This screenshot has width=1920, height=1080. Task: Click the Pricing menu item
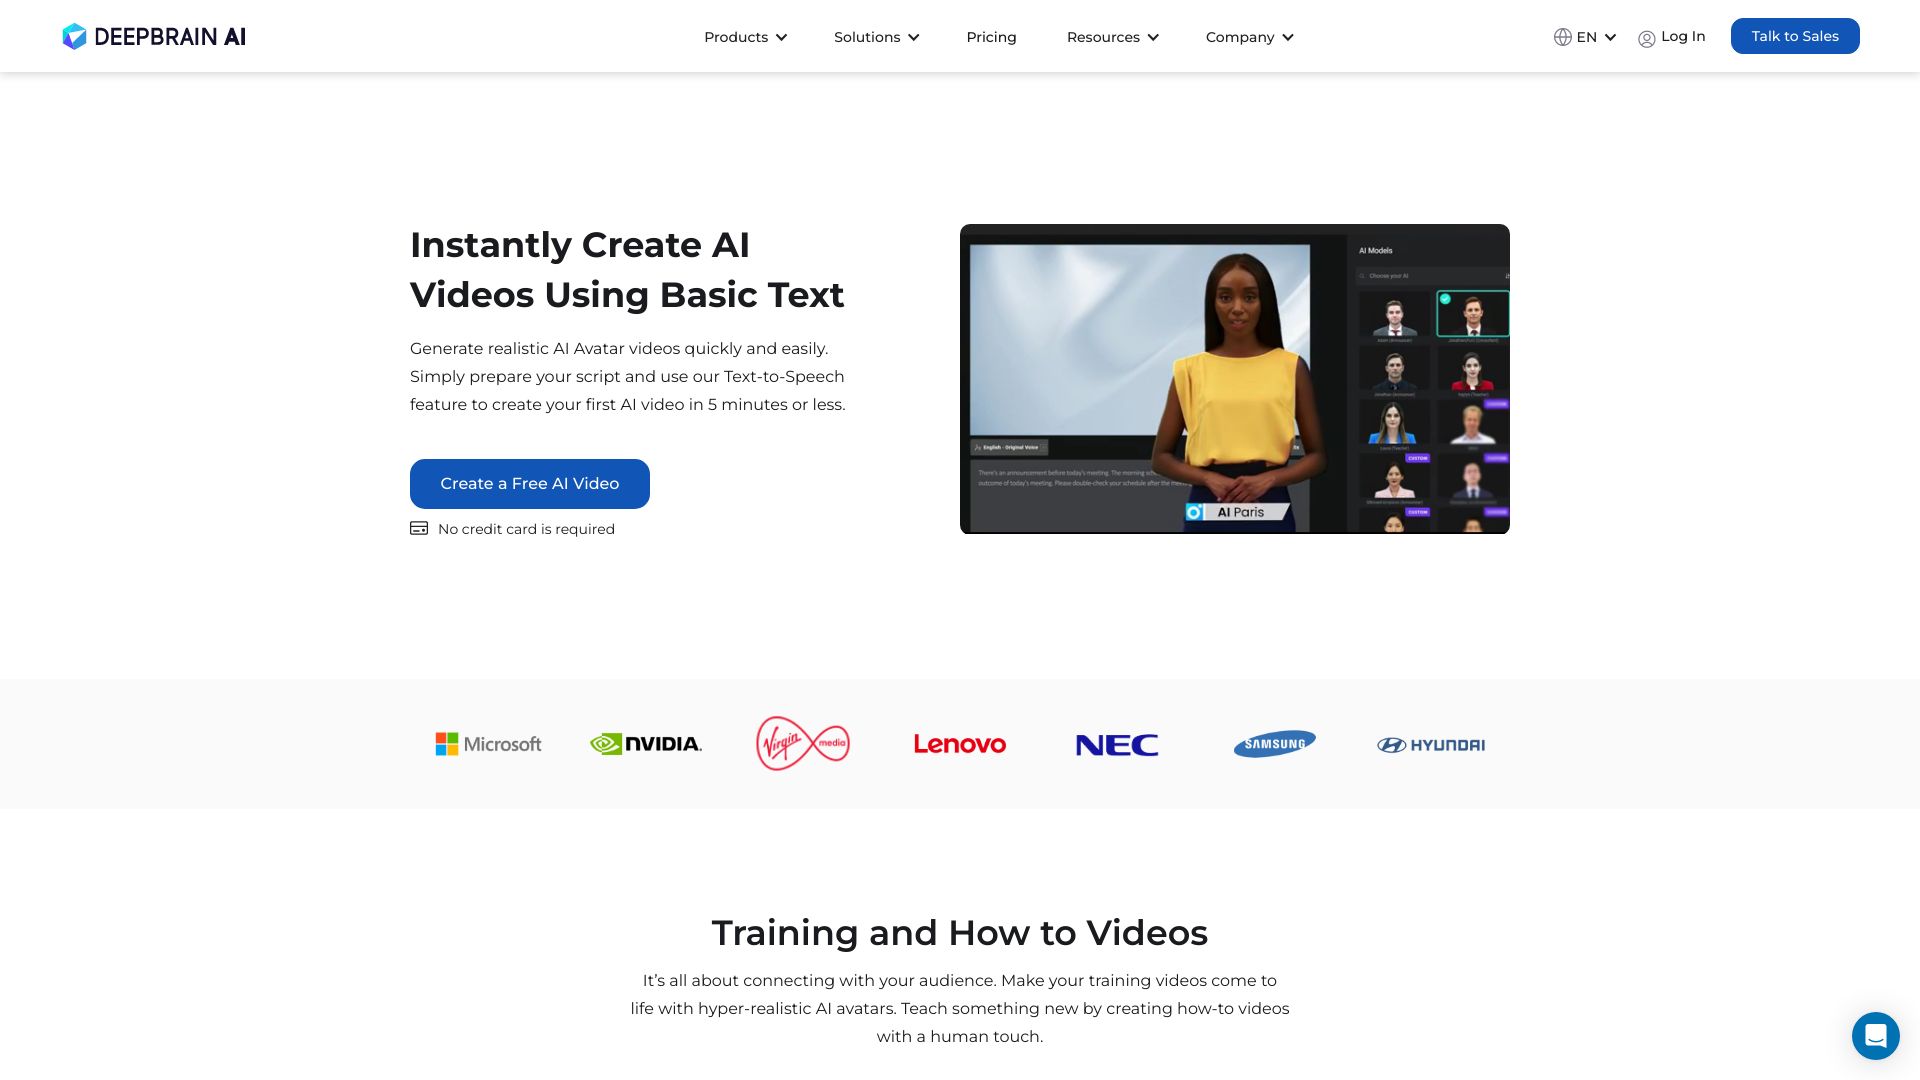point(992,36)
